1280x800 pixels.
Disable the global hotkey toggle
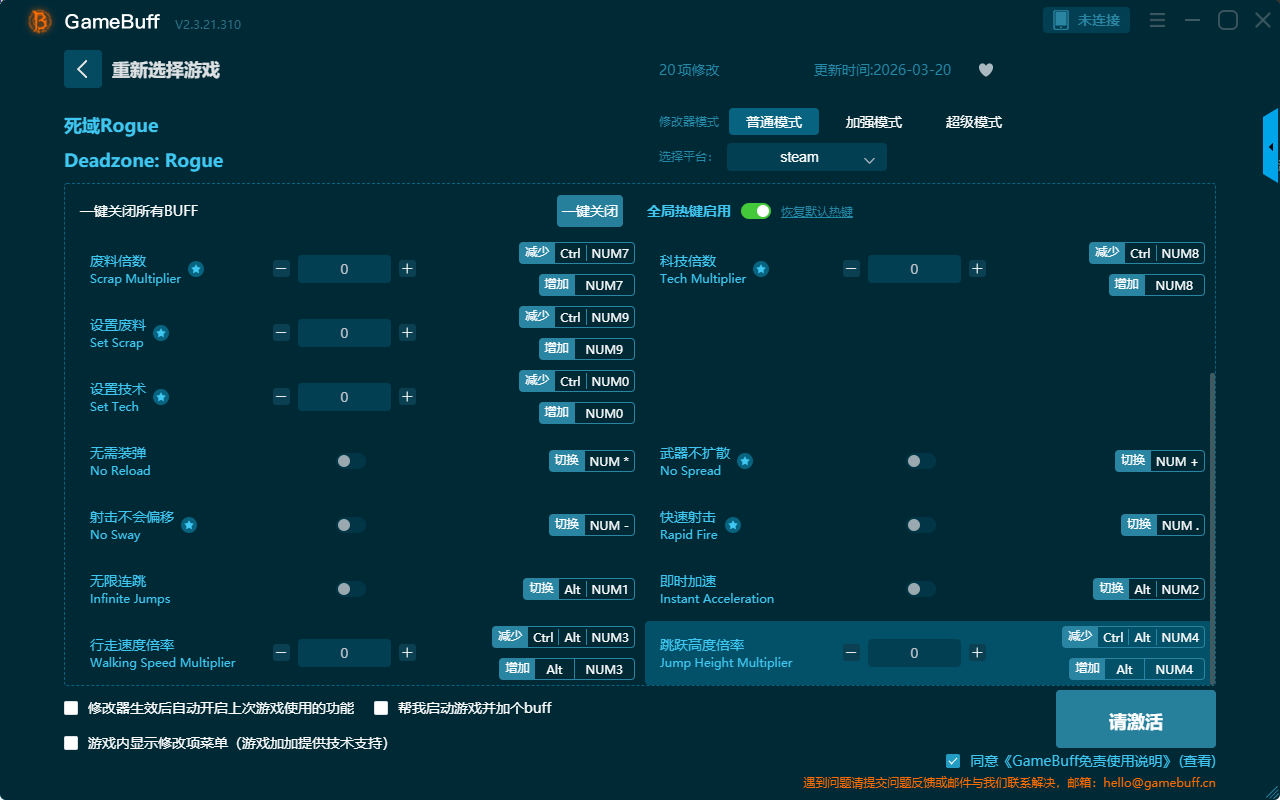[755, 211]
